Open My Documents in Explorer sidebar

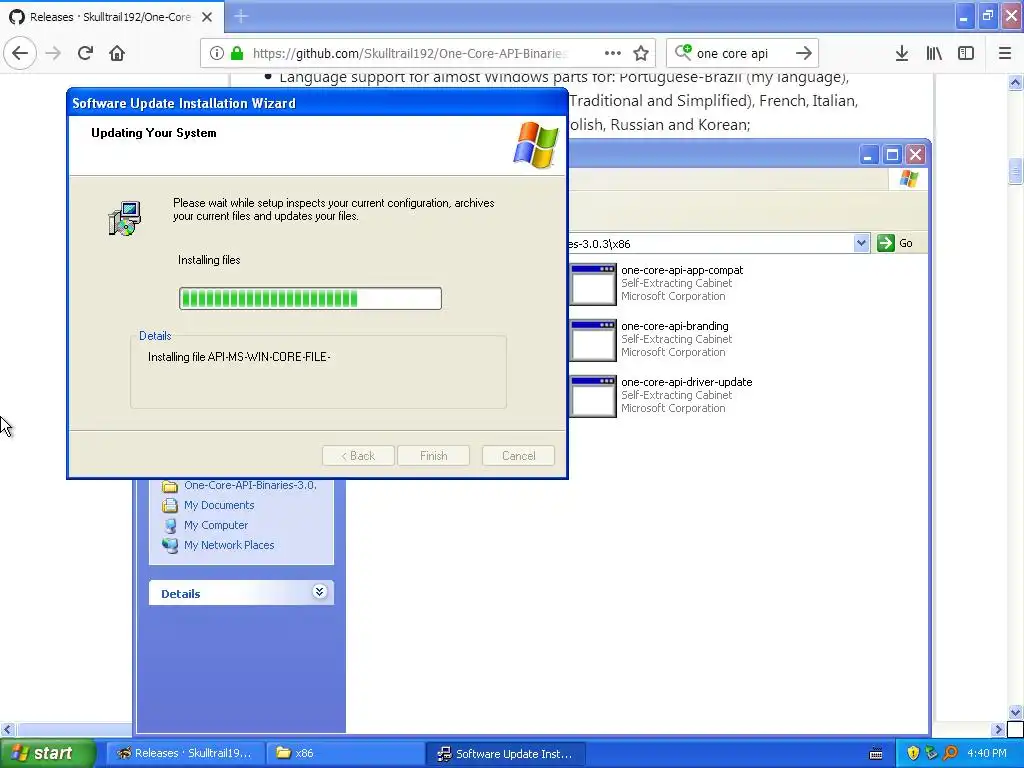click(x=219, y=505)
